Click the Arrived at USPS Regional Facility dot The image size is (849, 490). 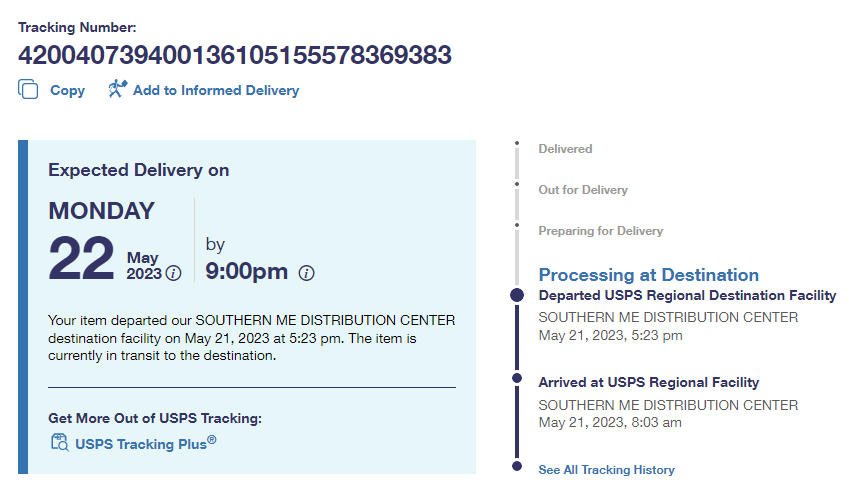point(517,379)
